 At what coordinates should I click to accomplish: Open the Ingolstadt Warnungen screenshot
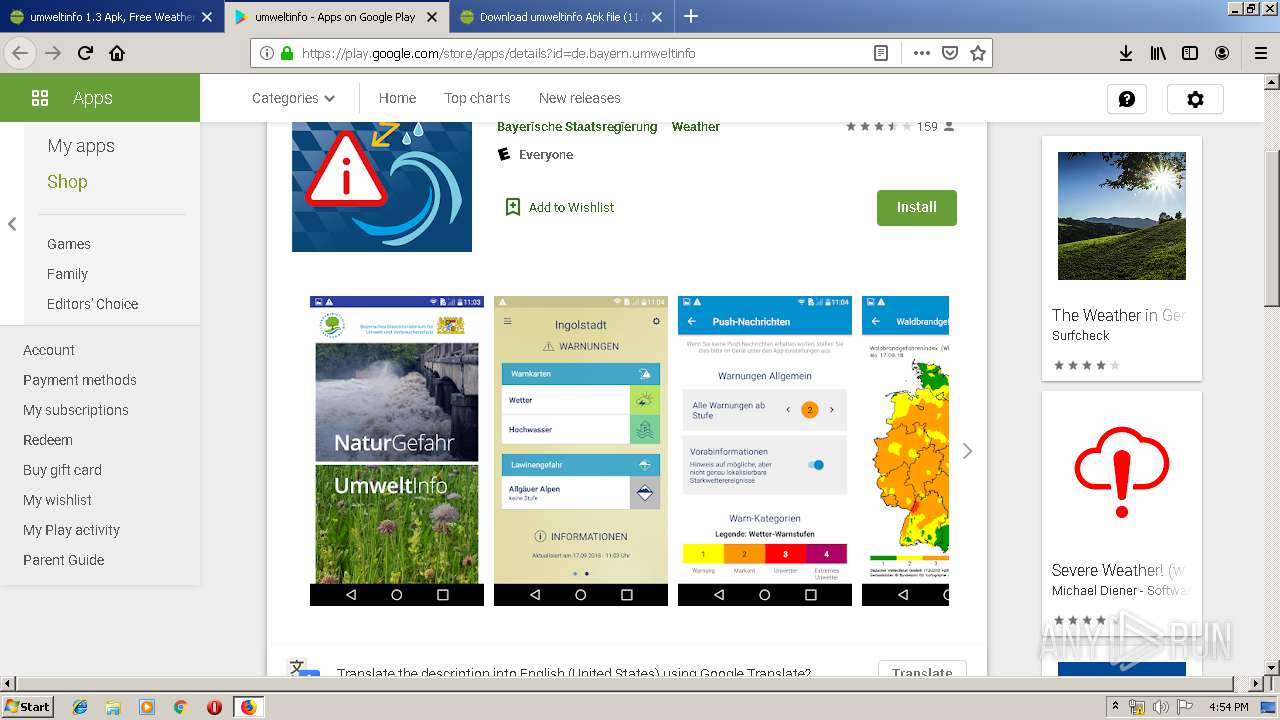(581, 451)
